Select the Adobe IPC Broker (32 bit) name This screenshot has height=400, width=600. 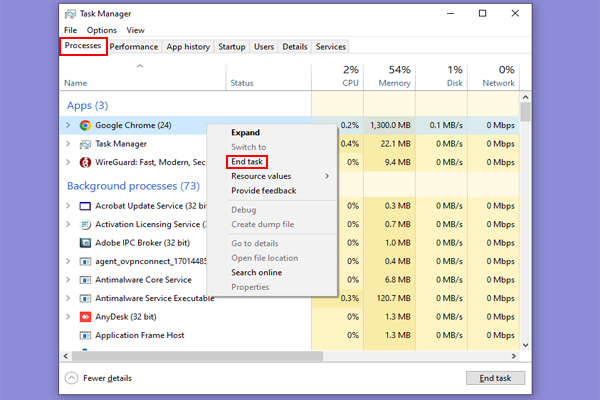coord(142,243)
